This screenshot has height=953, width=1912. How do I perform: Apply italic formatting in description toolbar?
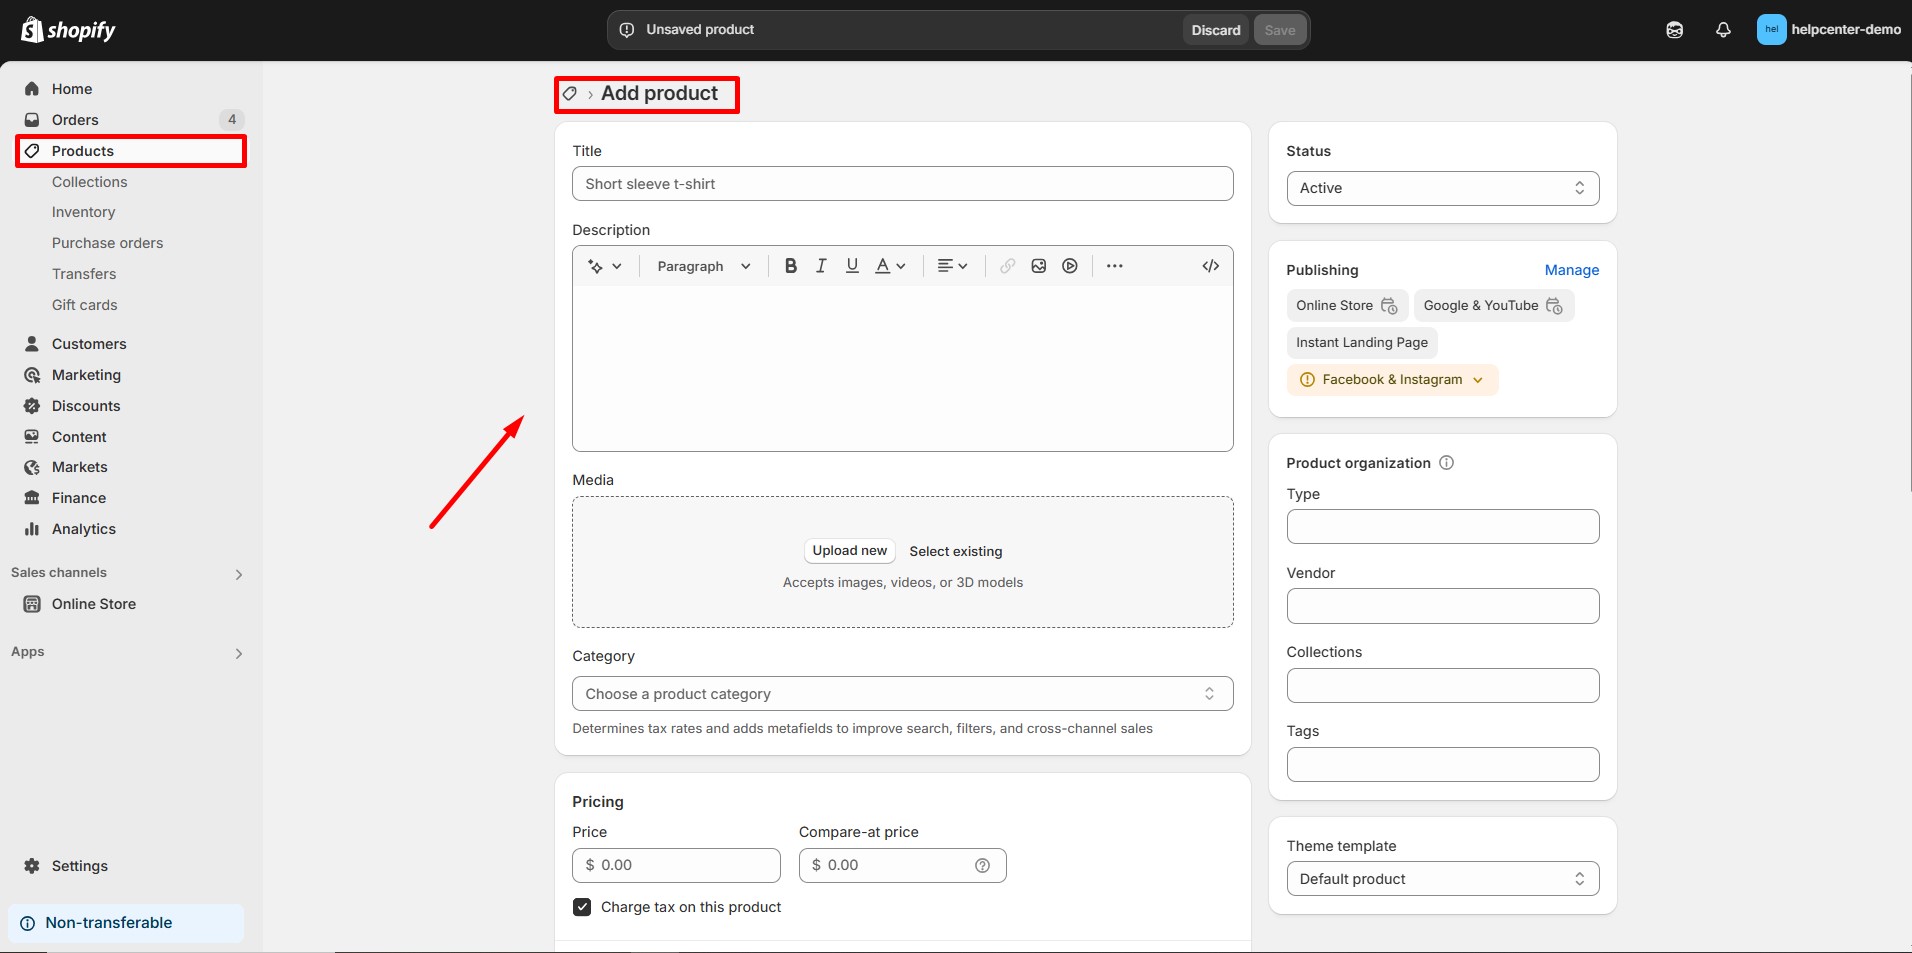pos(821,266)
